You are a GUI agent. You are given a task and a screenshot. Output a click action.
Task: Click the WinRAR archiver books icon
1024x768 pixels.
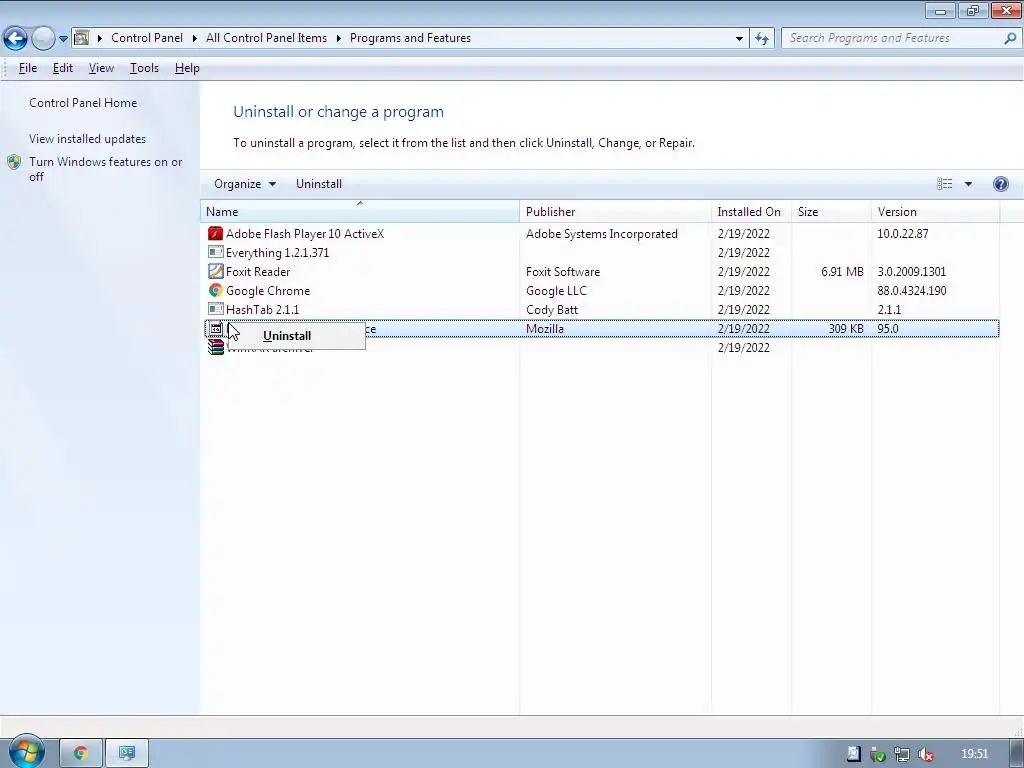[x=216, y=347]
